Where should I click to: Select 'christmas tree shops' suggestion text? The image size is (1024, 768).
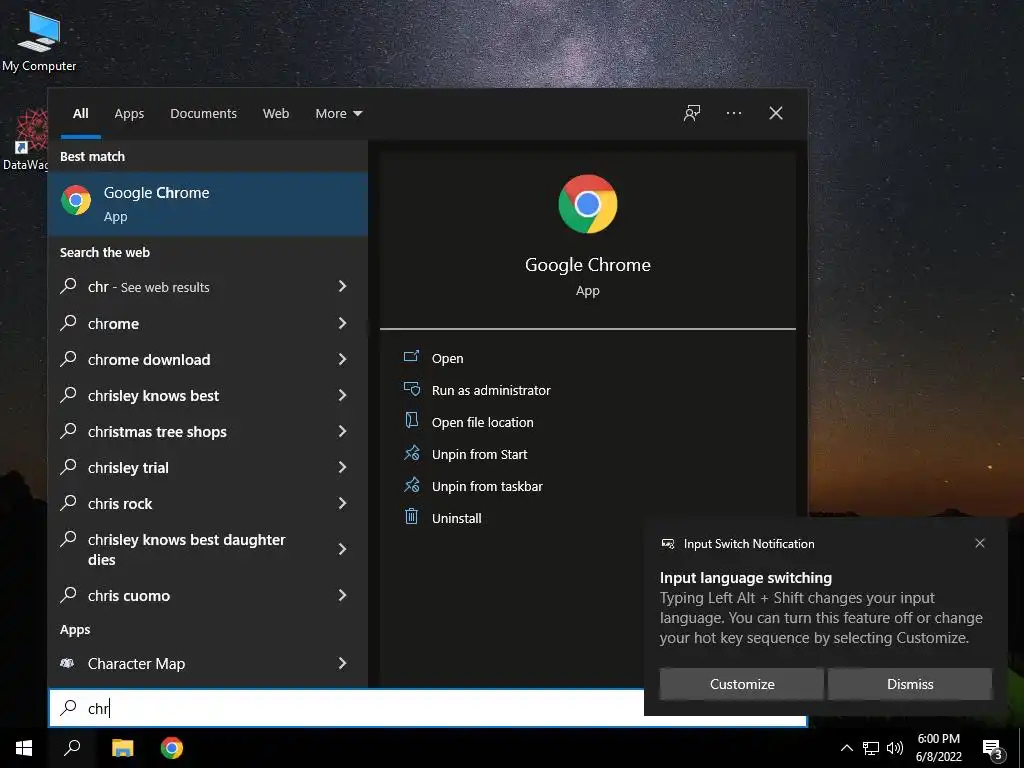[x=157, y=432]
